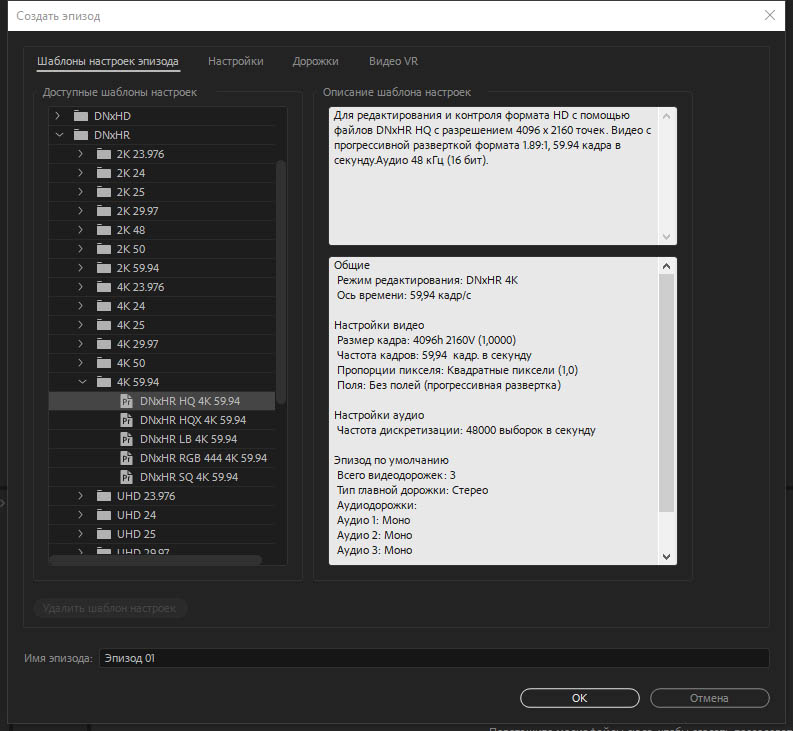This screenshot has width=793, height=731.
Task: Click the UHD 25 folder icon
Action: pyautogui.click(x=104, y=534)
